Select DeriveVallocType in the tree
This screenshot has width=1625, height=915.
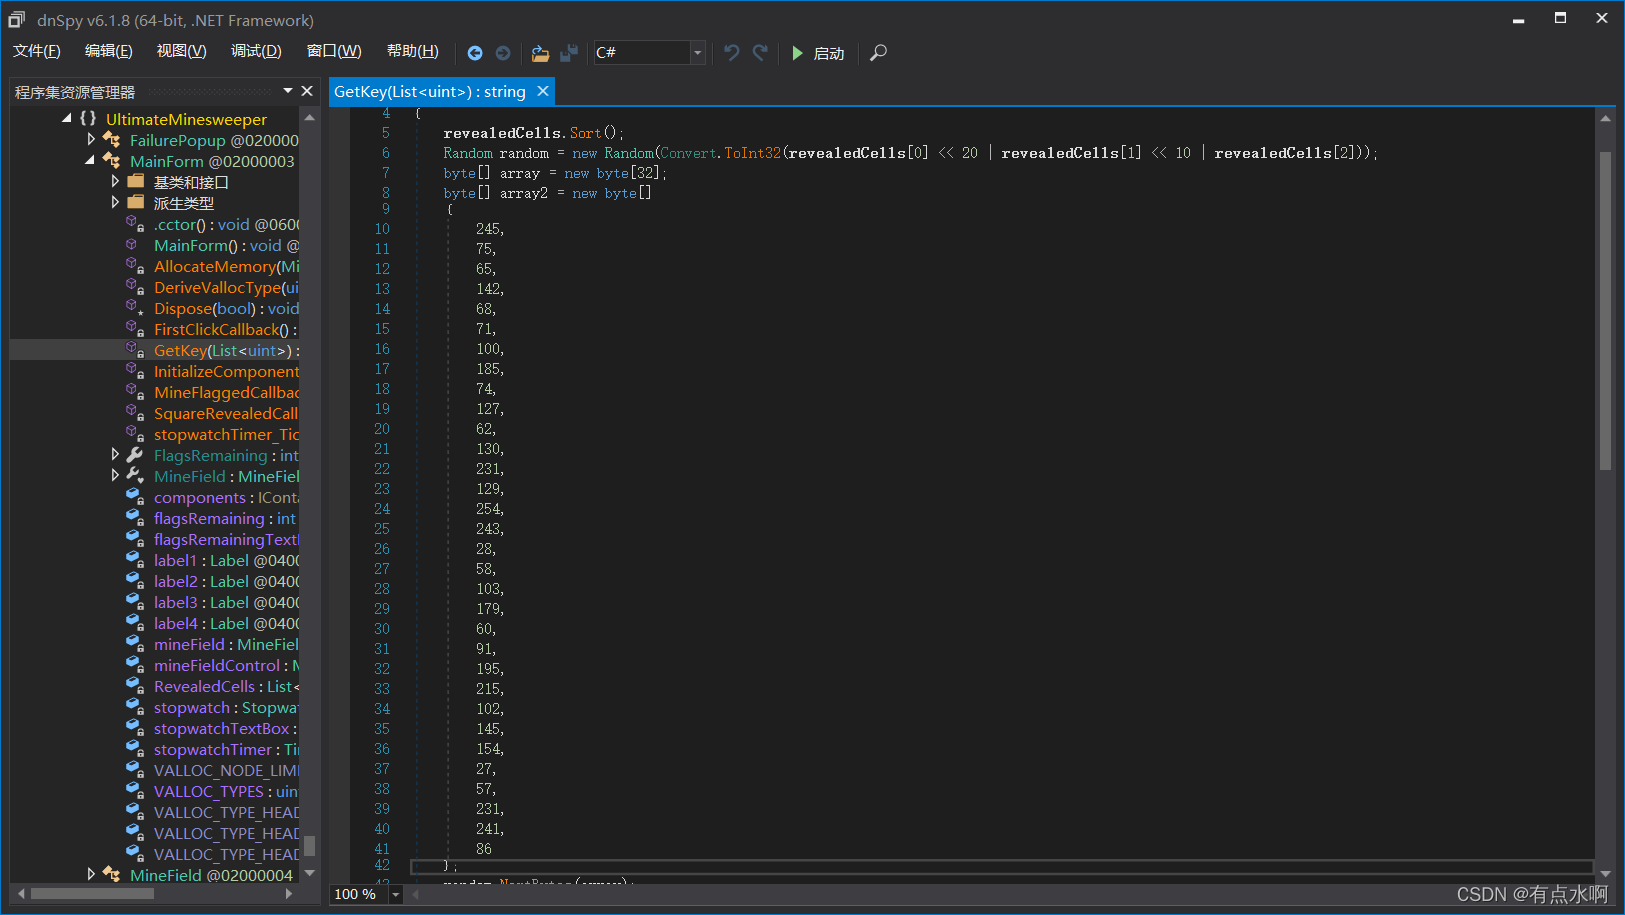226,287
